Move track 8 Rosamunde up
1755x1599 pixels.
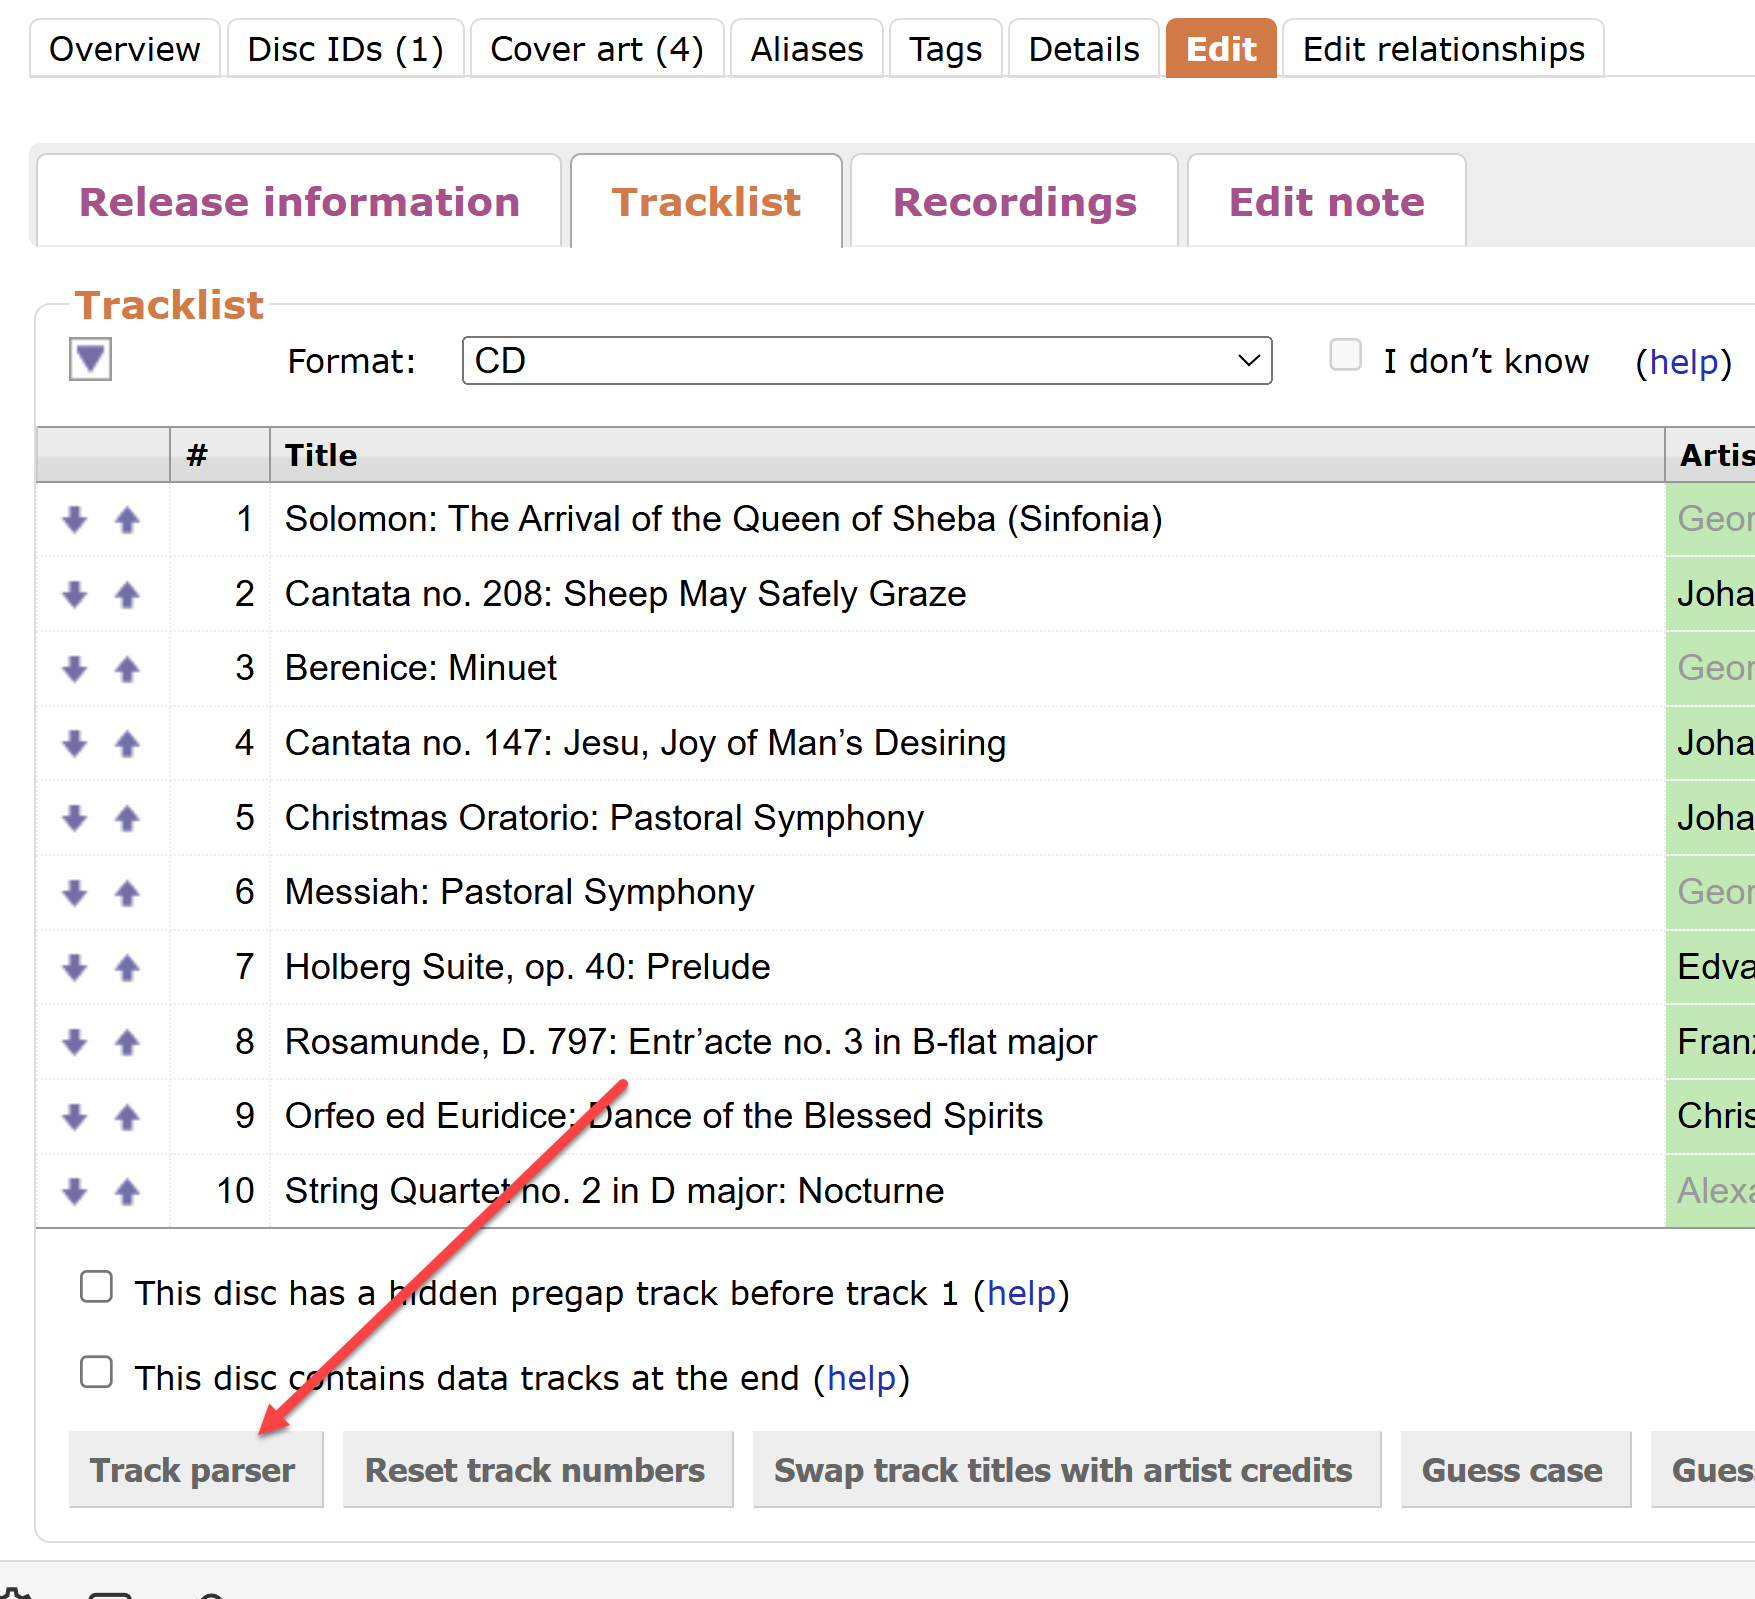pyautogui.click(x=127, y=1043)
